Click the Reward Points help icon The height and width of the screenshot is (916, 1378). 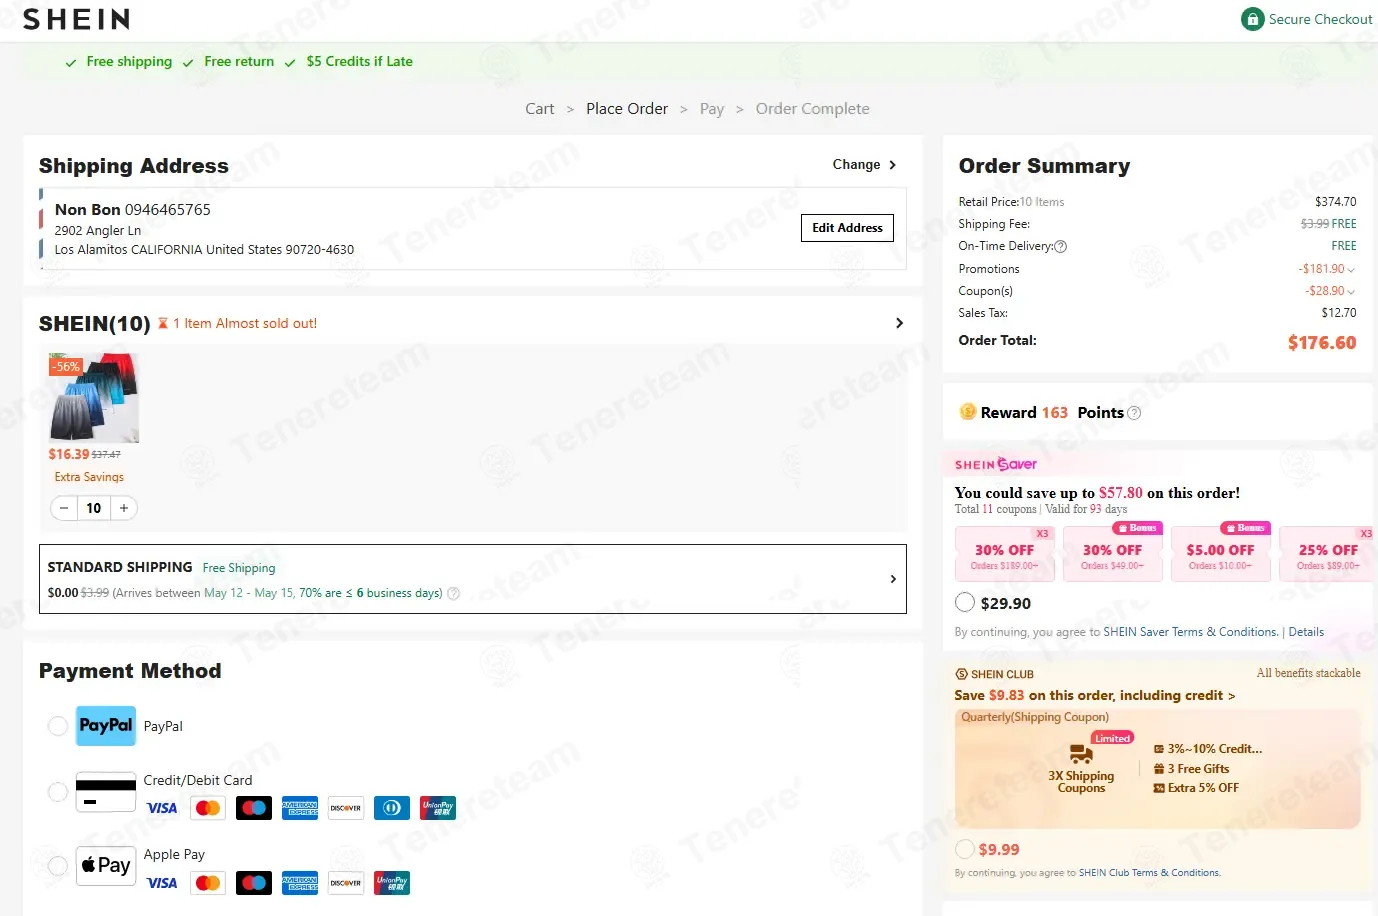pyautogui.click(x=1134, y=413)
